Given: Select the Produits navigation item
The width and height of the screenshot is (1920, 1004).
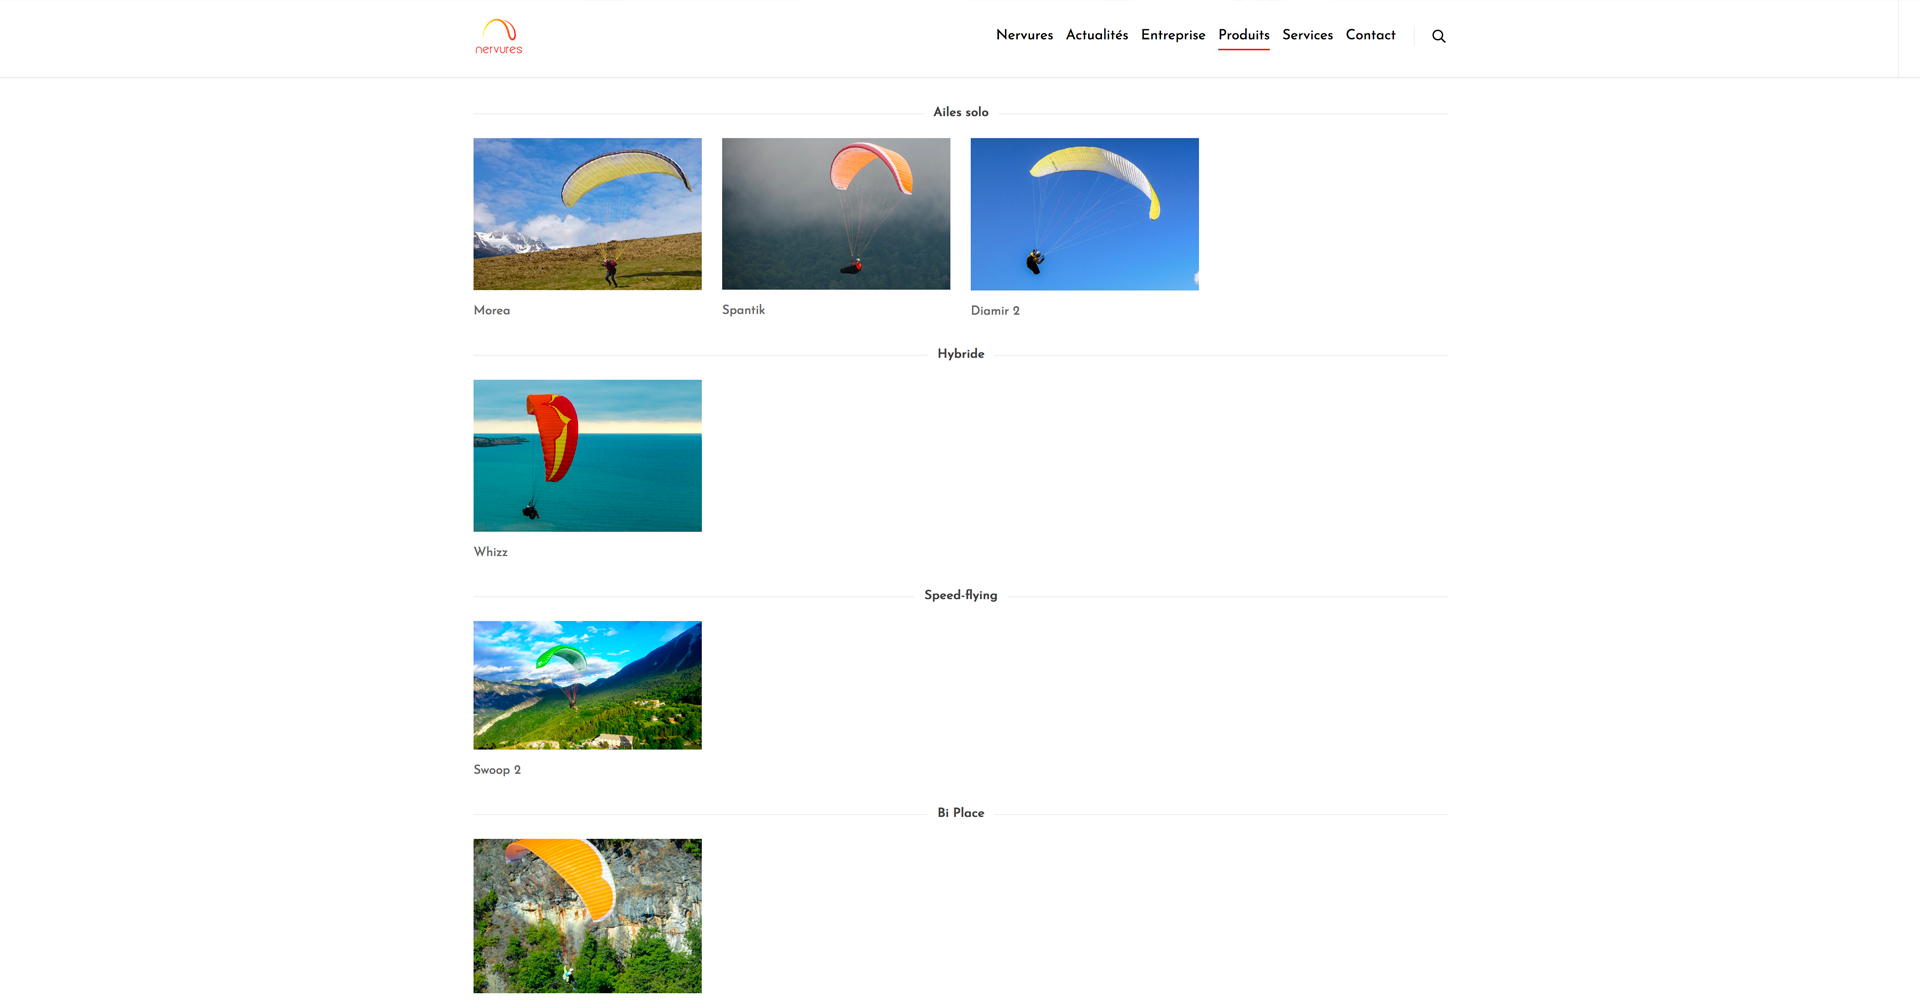Looking at the screenshot, I should click(x=1243, y=35).
